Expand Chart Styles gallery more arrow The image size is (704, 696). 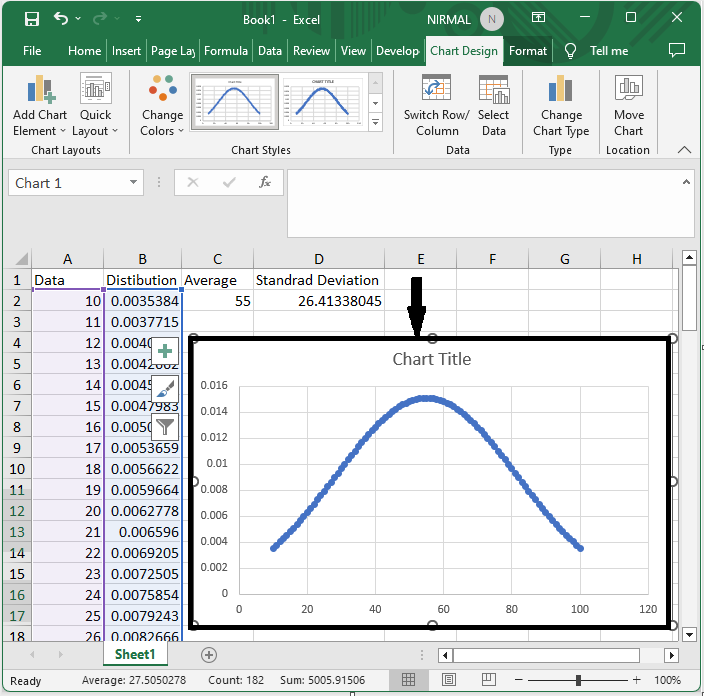(376, 122)
